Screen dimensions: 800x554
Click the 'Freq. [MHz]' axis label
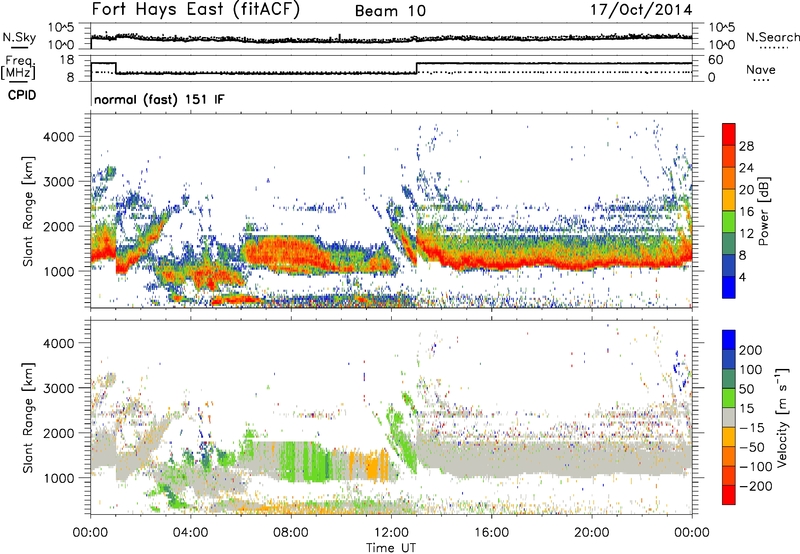coord(18,68)
